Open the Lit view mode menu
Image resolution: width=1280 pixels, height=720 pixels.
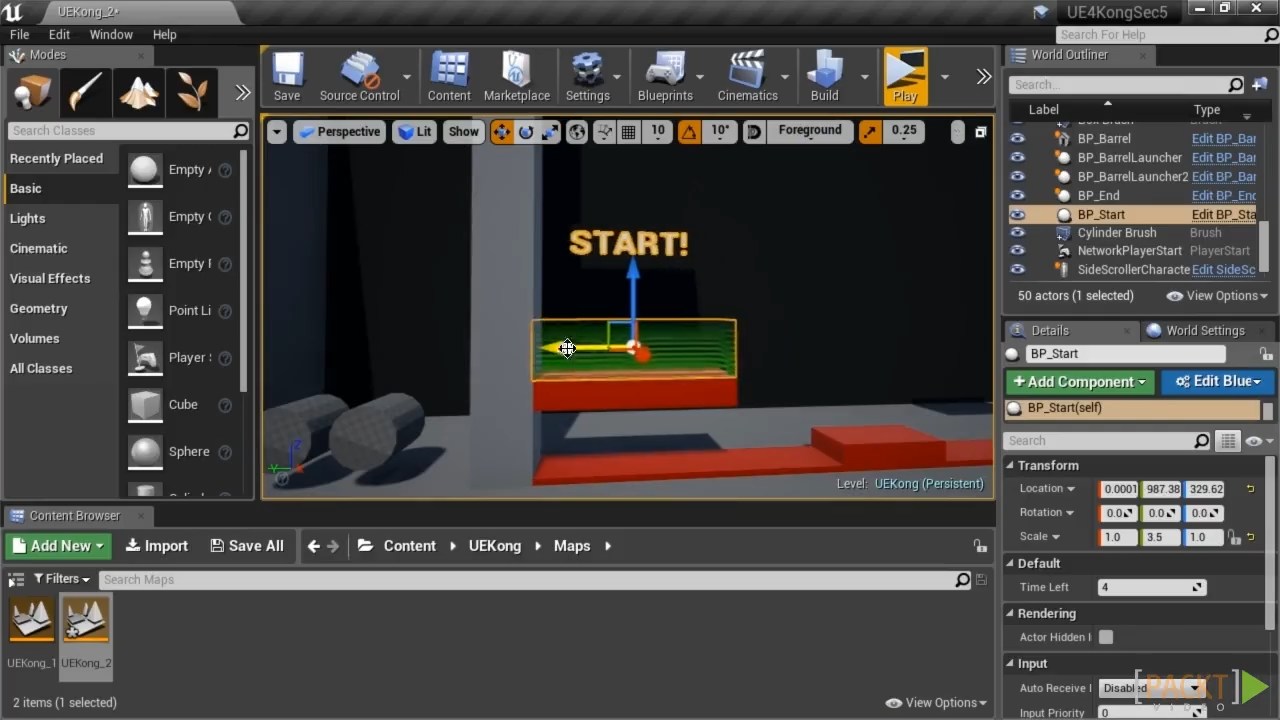coord(414,131)
